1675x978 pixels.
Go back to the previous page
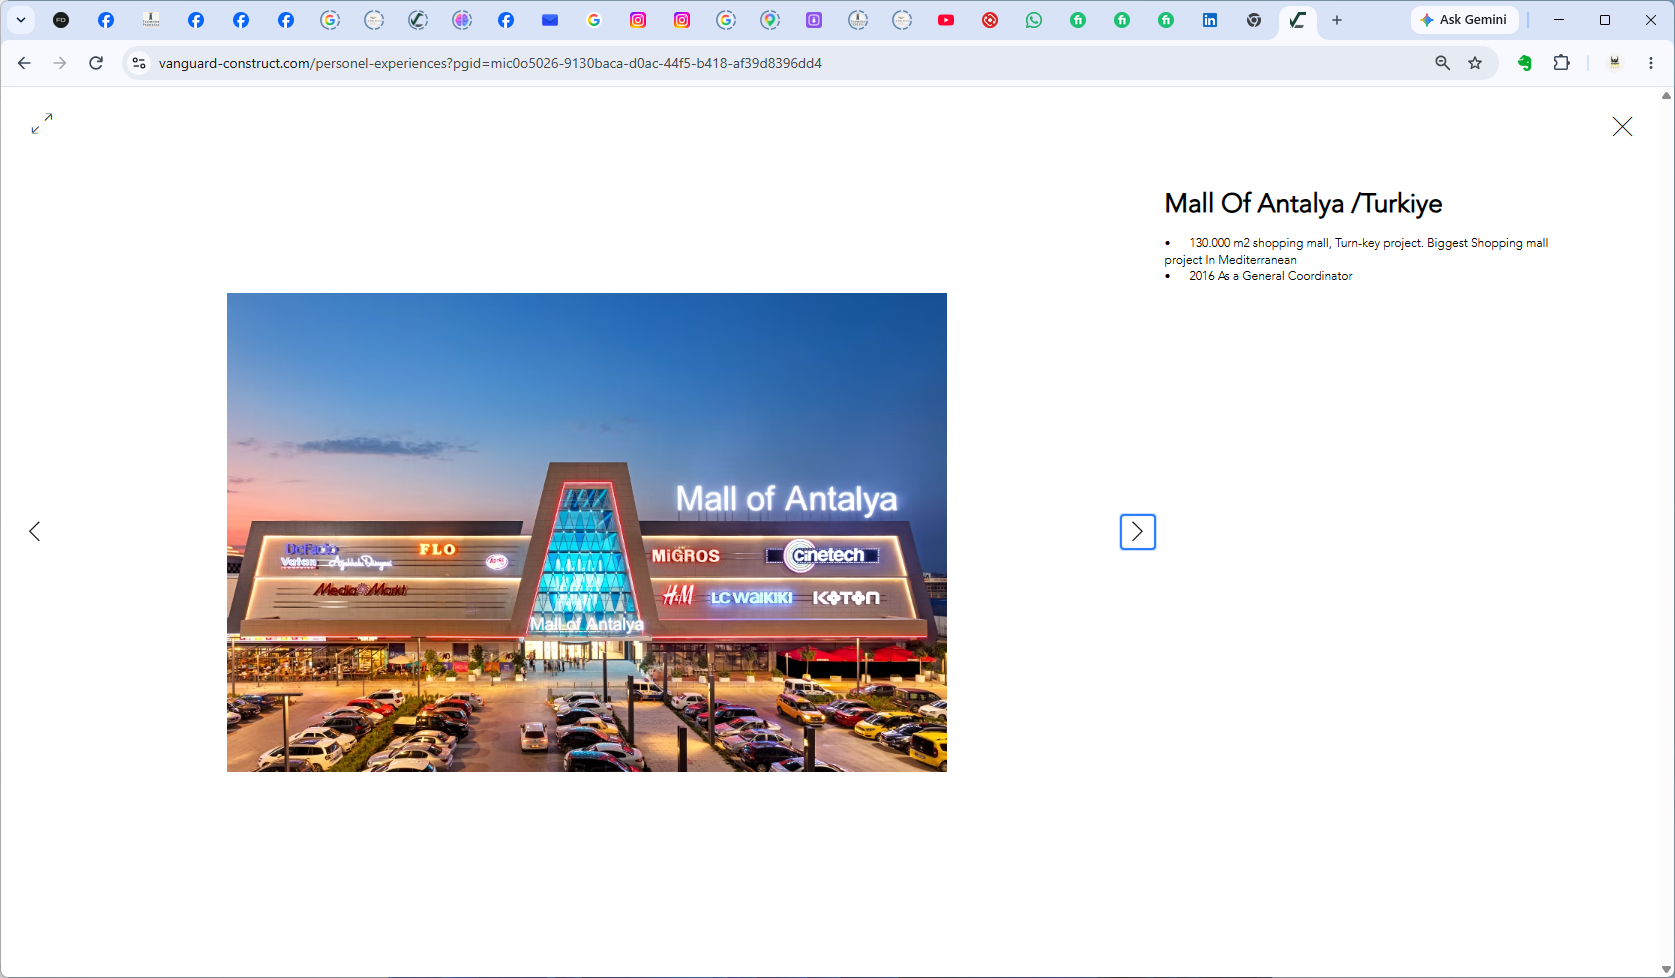click(24, 63)
